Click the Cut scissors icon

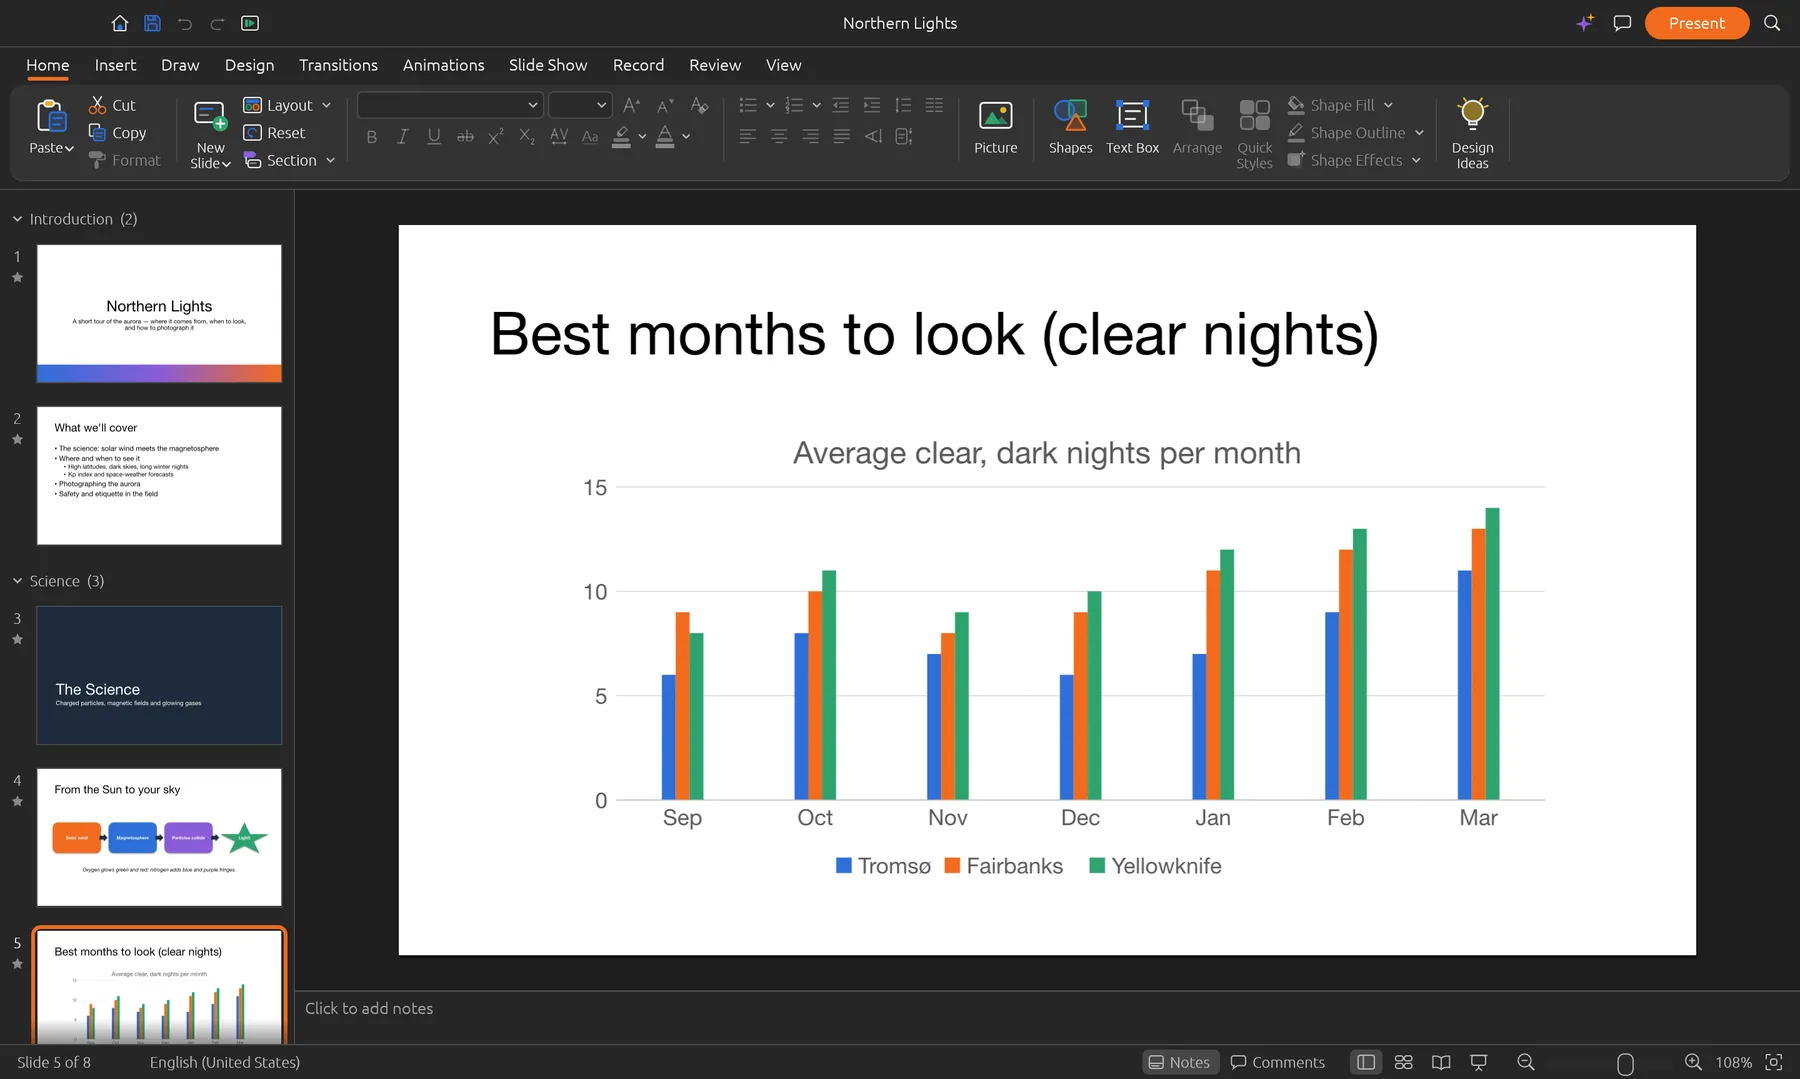tap(98, 105)
